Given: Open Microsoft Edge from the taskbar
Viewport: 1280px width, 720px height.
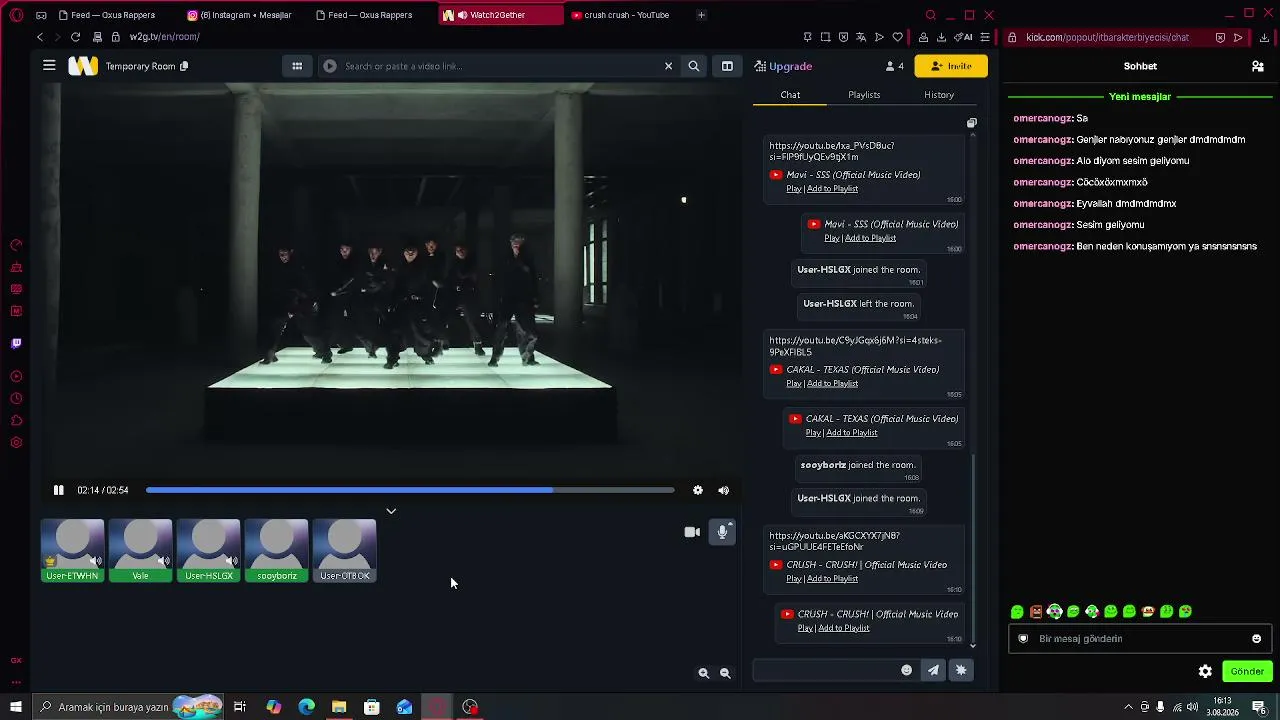Looking at the screenshot, I should pyautogui.click(x=306, y=707).
